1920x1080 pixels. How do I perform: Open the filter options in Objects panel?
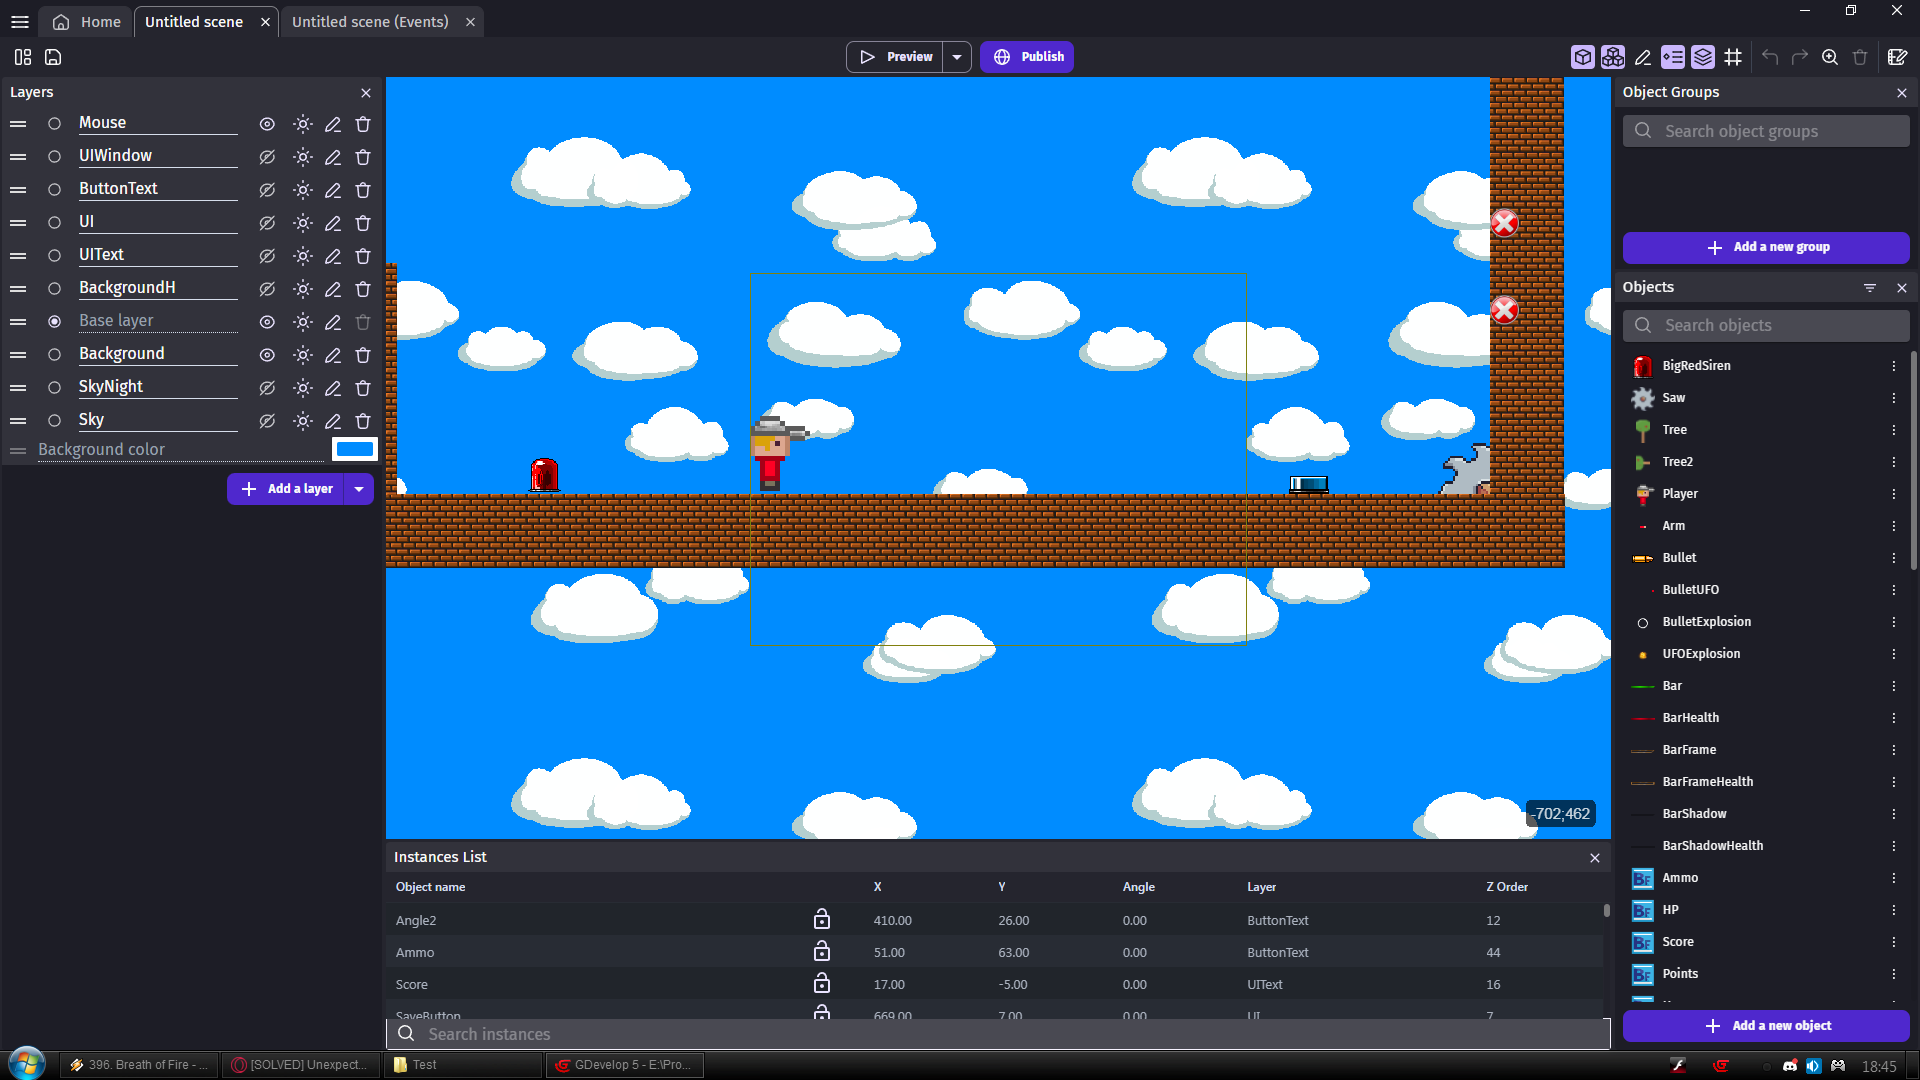click(1869, 287)
